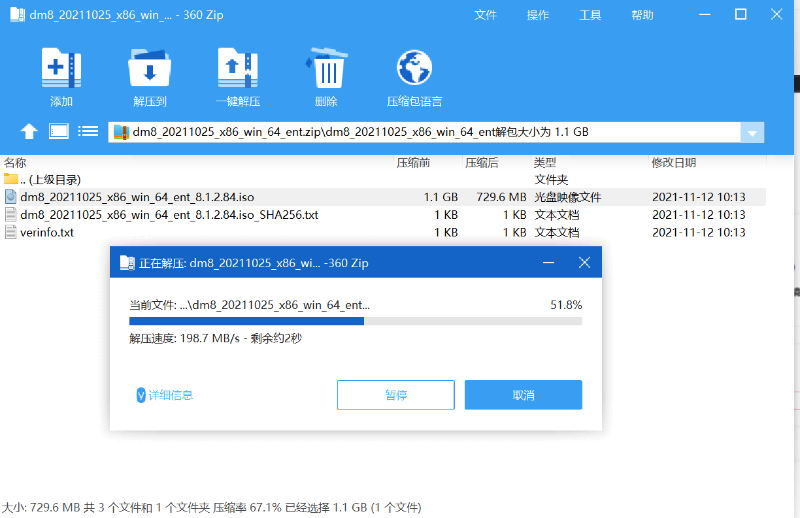Click the archive path address field
The height and width of the screenshot is (518, 800).
(x=424, y=132)
